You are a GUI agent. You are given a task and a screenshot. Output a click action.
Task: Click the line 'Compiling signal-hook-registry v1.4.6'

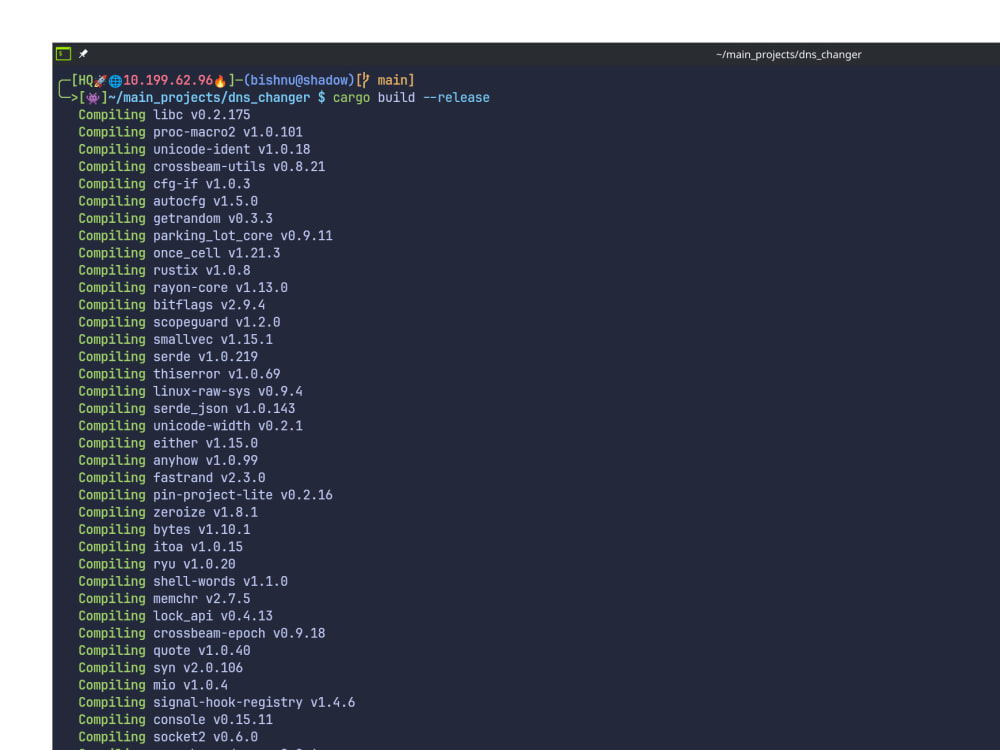(x=216, y=702)
